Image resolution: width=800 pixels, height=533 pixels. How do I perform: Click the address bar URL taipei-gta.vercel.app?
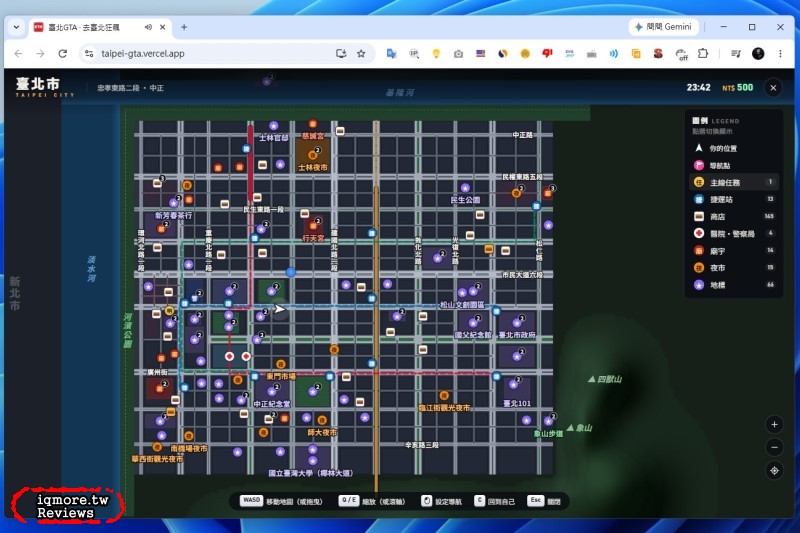tap(143, 54)
